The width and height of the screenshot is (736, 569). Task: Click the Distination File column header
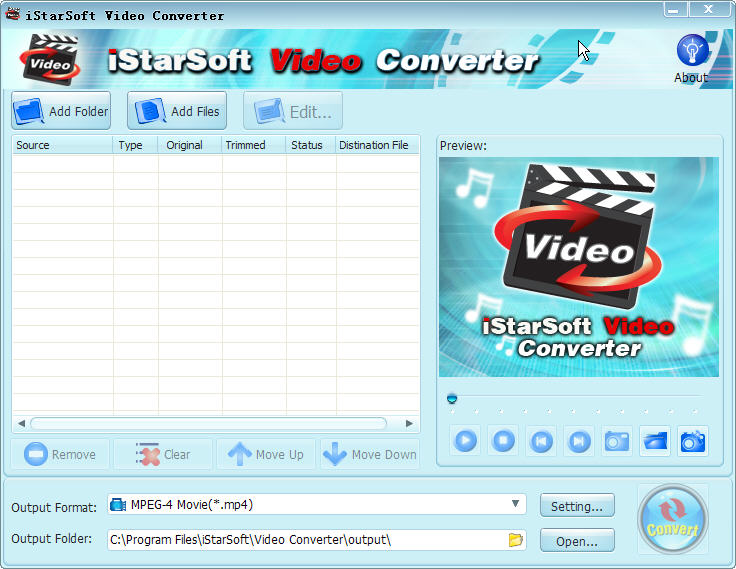[x=377, y=145]
